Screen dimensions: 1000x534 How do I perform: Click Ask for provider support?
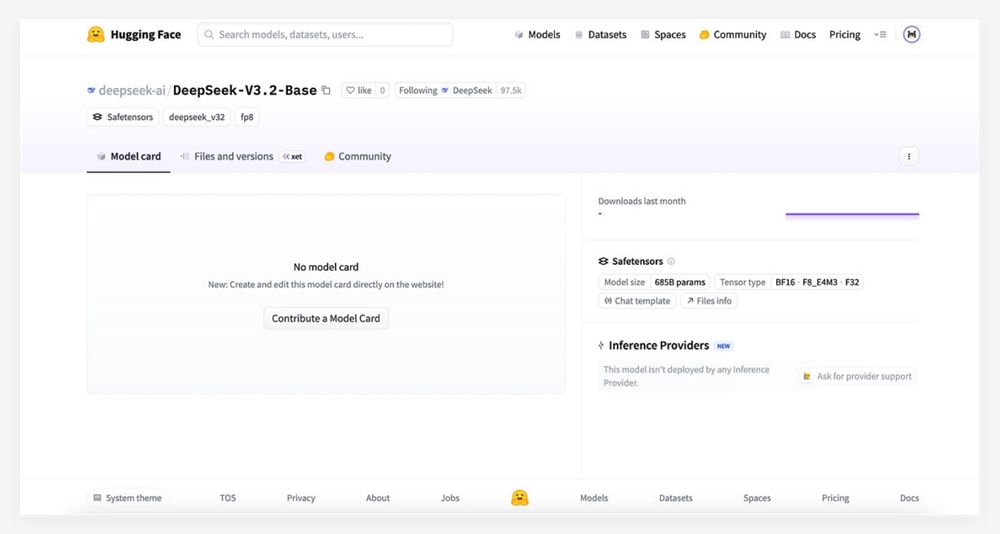click(x=857, y=377)
